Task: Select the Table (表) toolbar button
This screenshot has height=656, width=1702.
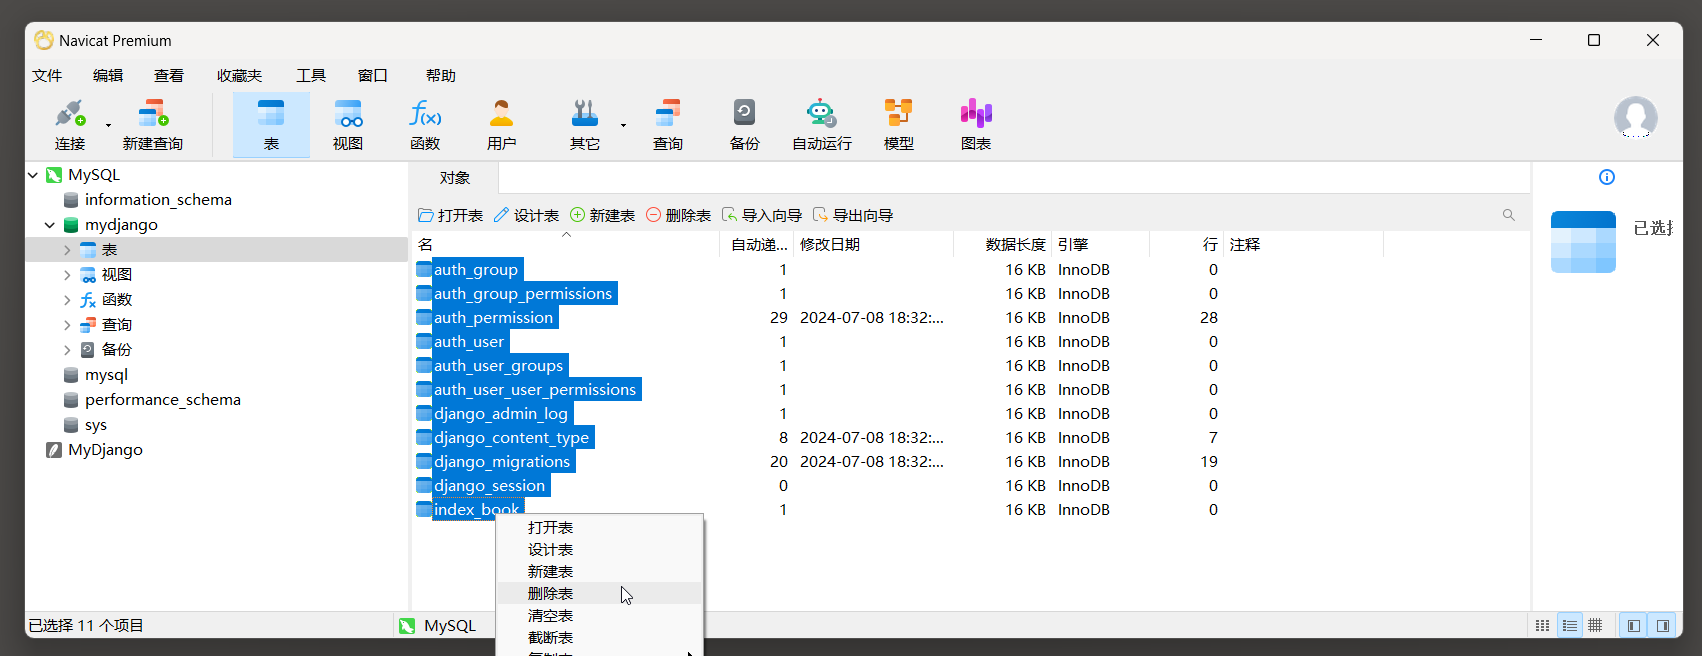Action: 271,124
